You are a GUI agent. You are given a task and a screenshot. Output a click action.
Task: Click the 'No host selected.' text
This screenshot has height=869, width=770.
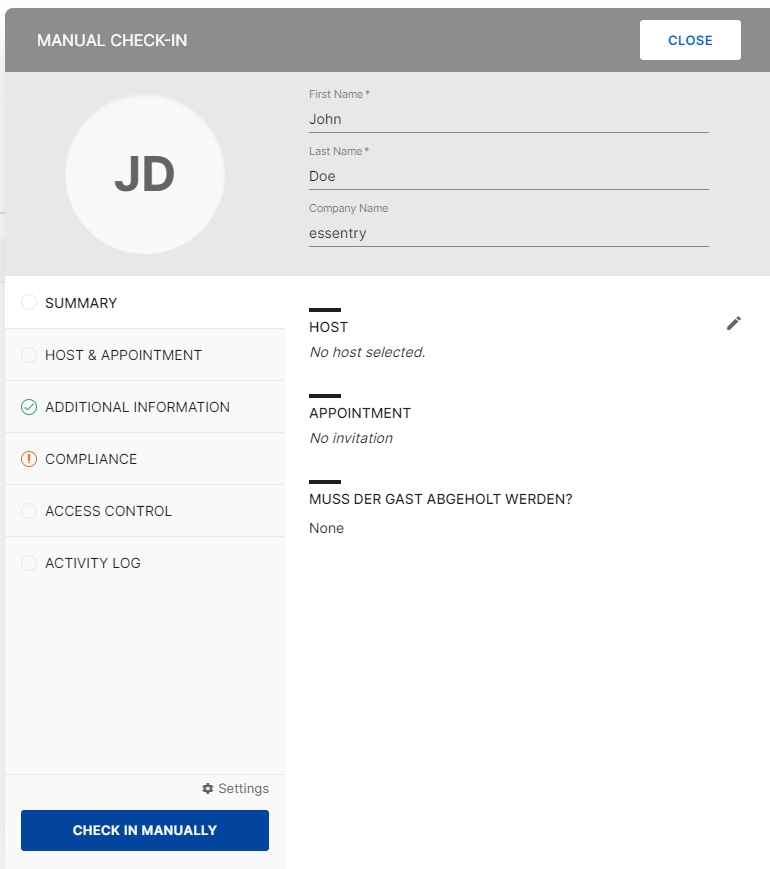[367, 352]
